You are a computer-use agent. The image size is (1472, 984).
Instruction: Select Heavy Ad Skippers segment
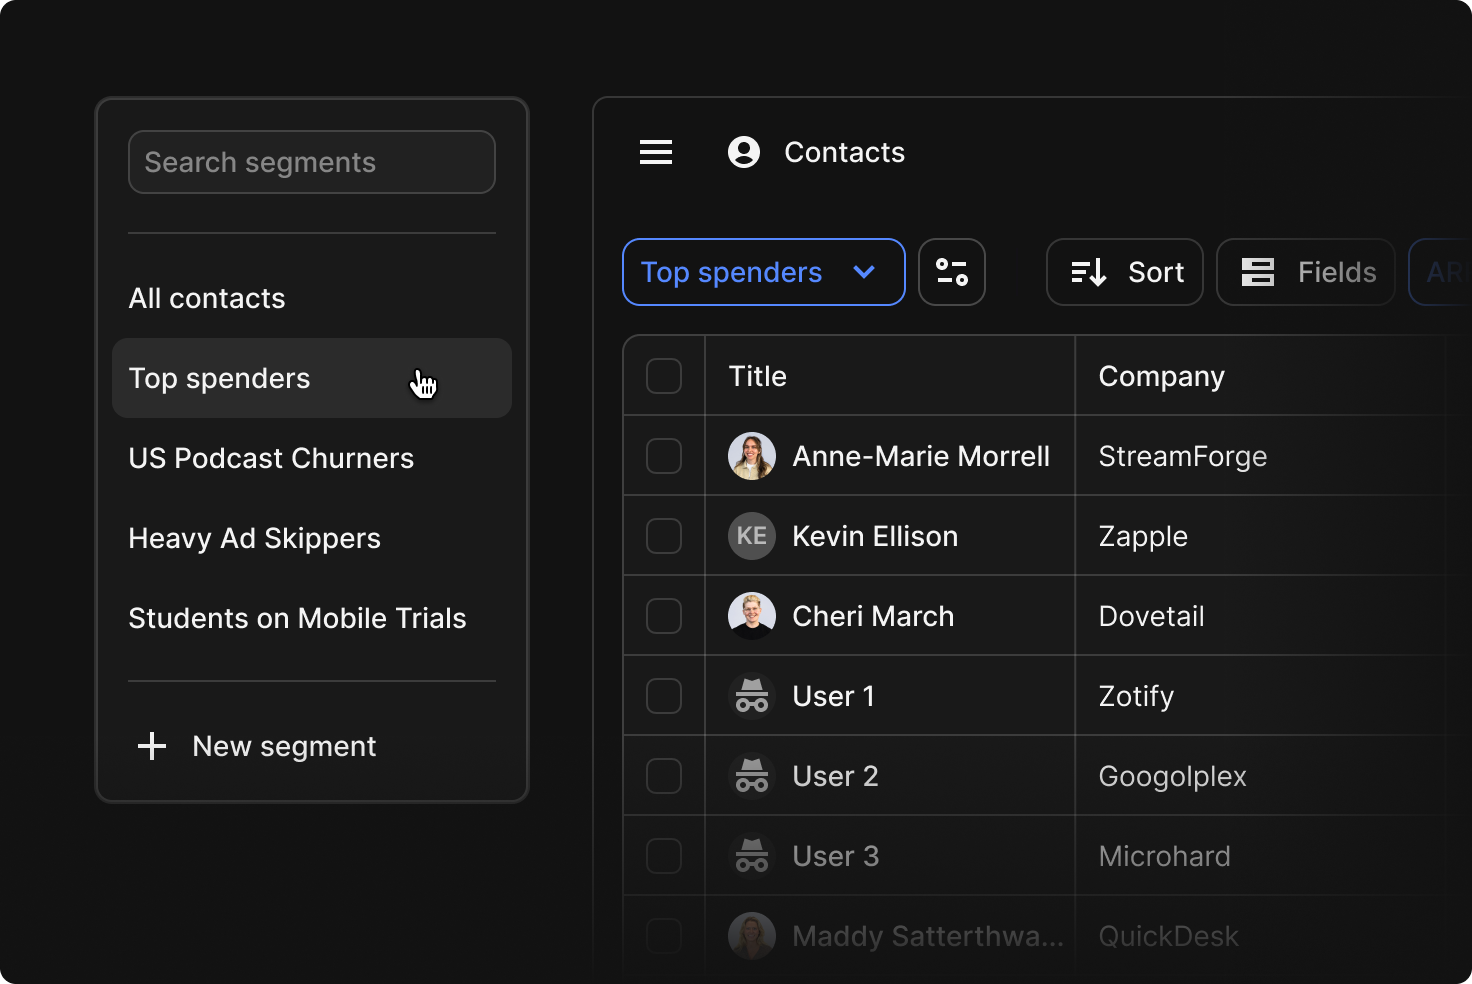[x=255, y=538]
